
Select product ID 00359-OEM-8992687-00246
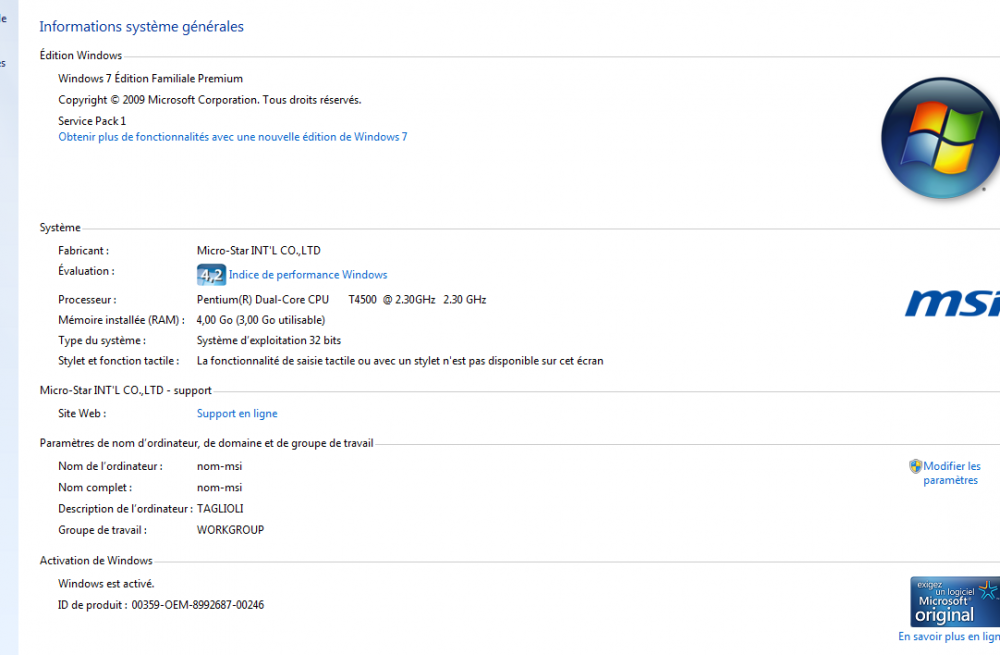[x=198, y=605]
